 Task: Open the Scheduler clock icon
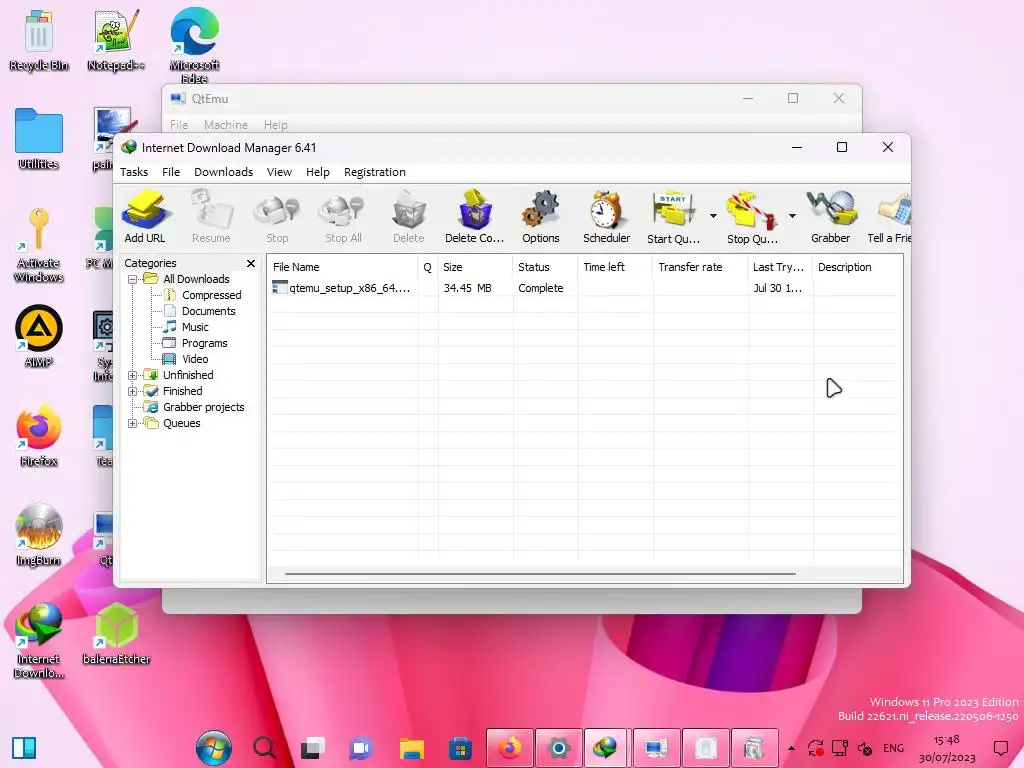[607, 217]
